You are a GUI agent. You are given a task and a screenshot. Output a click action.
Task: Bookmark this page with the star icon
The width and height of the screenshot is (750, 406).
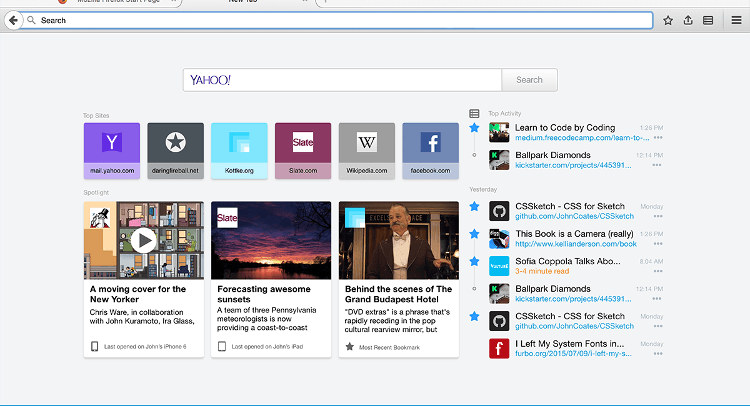tap(668, 20)
